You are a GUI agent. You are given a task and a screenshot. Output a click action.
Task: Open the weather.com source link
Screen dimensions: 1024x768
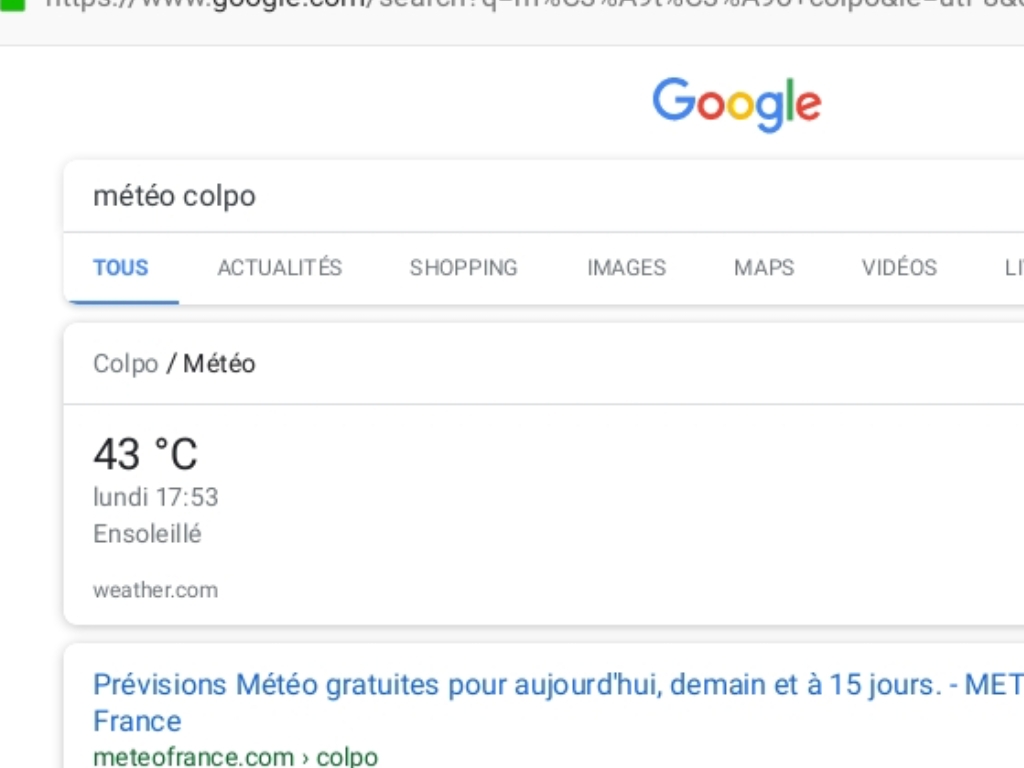tap(155, 590)
